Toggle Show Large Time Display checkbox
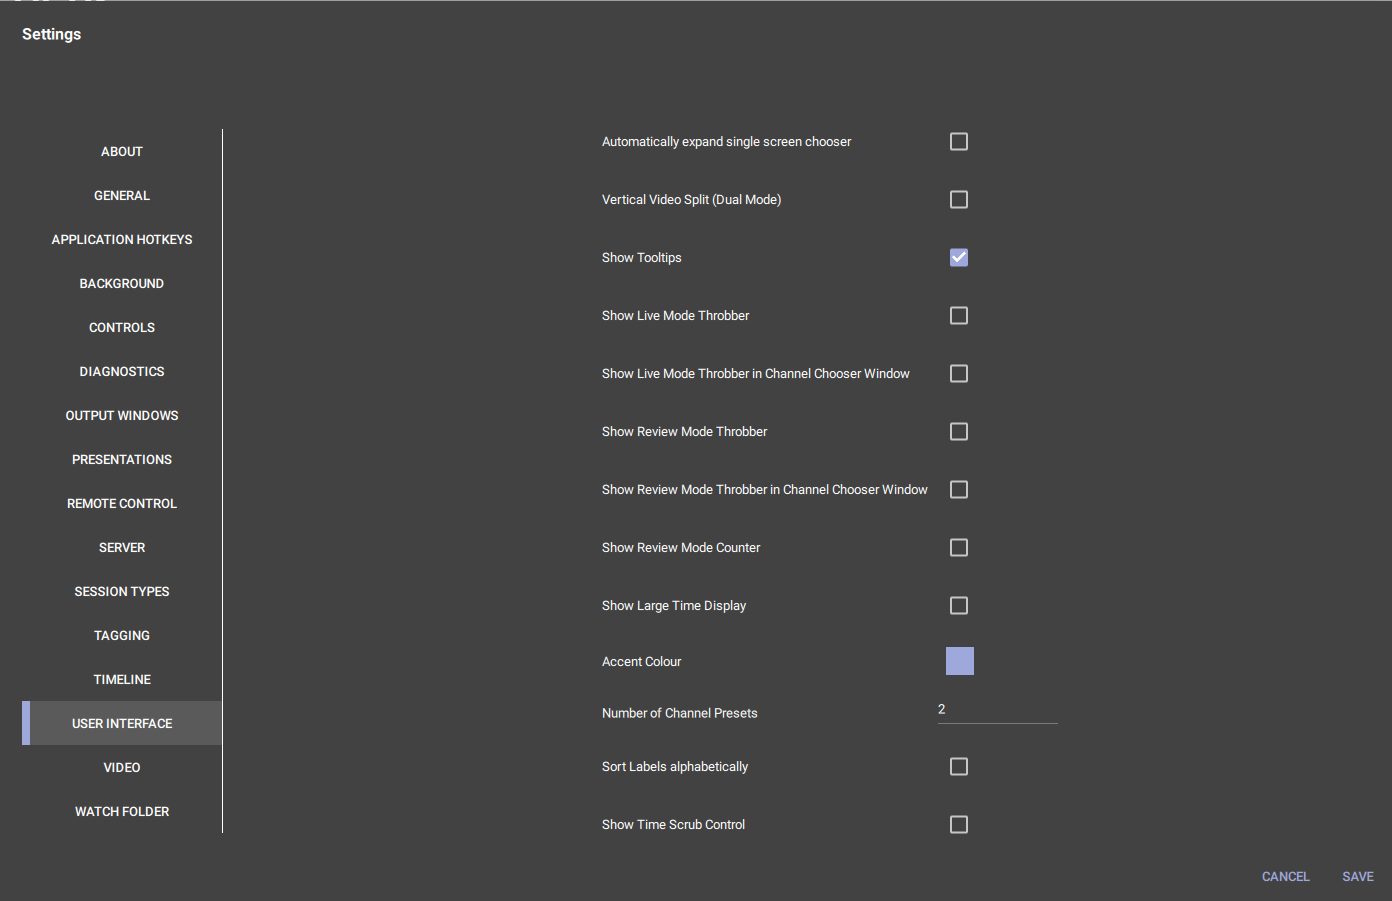The height and width of the screenshot is (901, 1392). click(x=959, y=606)
